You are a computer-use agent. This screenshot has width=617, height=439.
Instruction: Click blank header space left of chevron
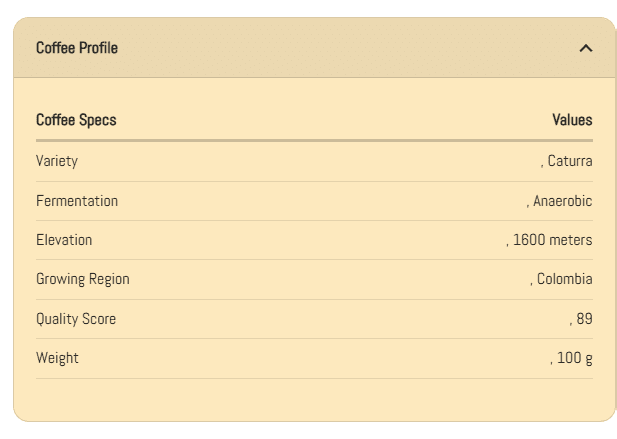coord(350,48)
